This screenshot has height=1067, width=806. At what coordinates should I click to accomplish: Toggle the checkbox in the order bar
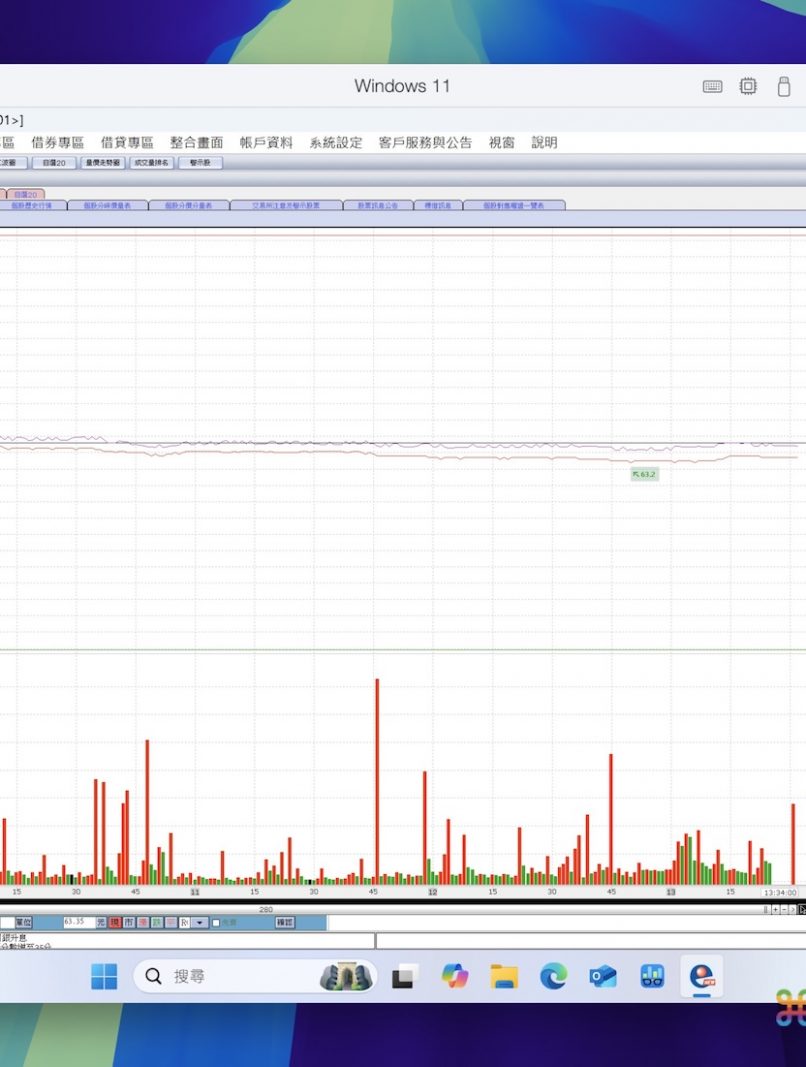click(216, 922)
